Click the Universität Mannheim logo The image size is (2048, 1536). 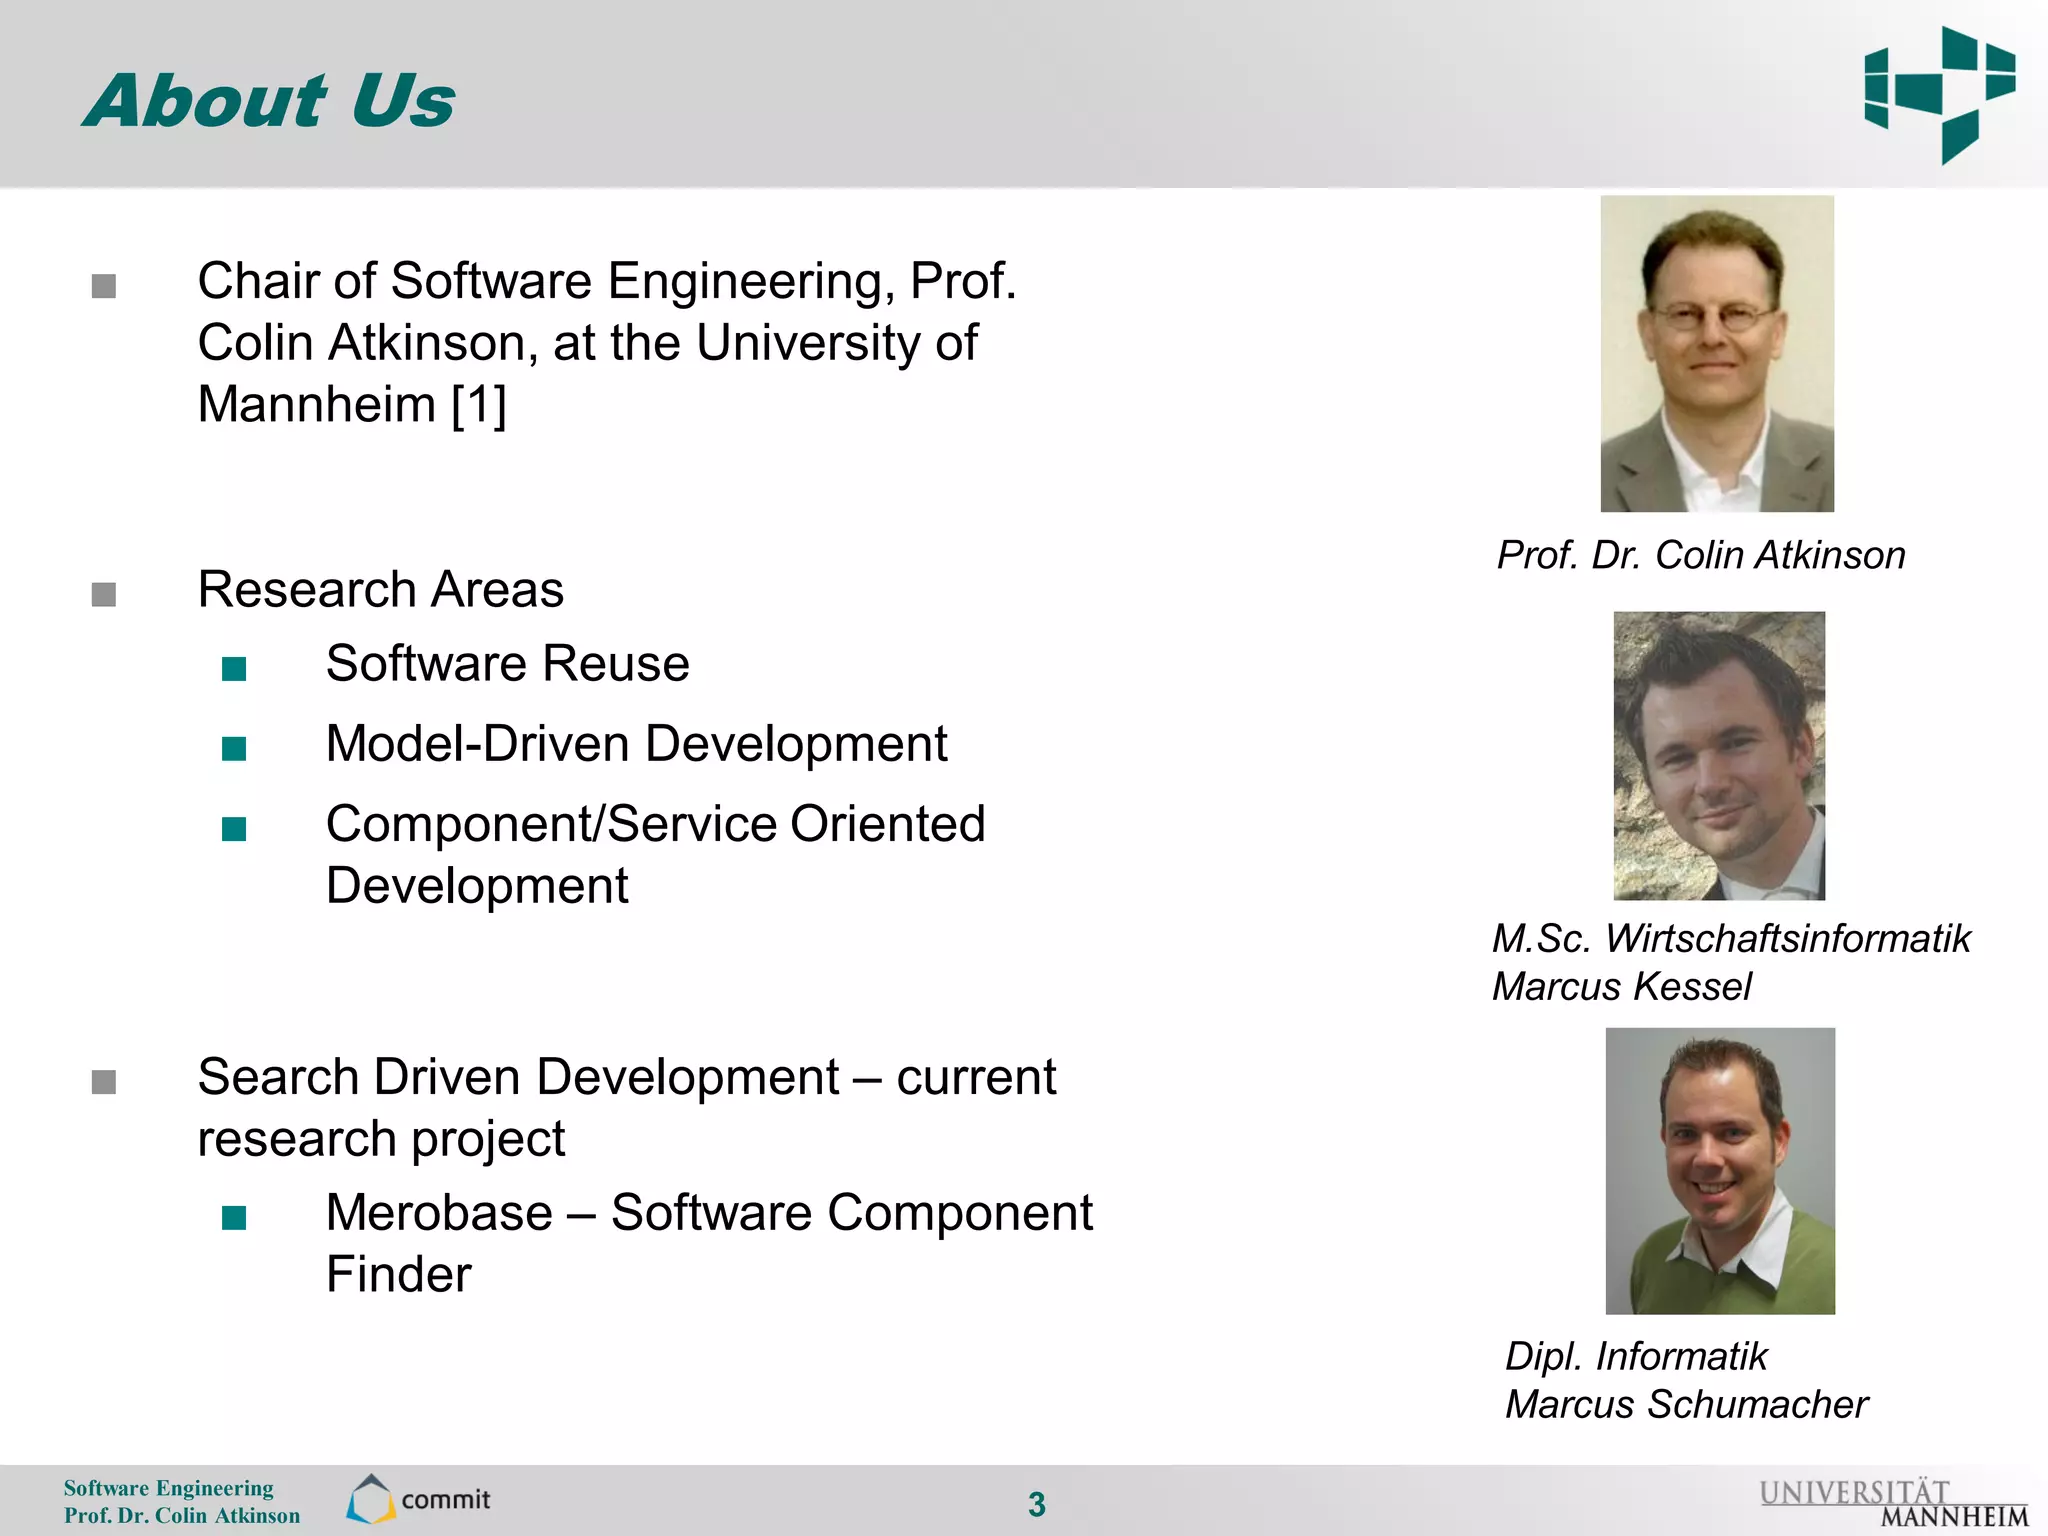1894,1503
